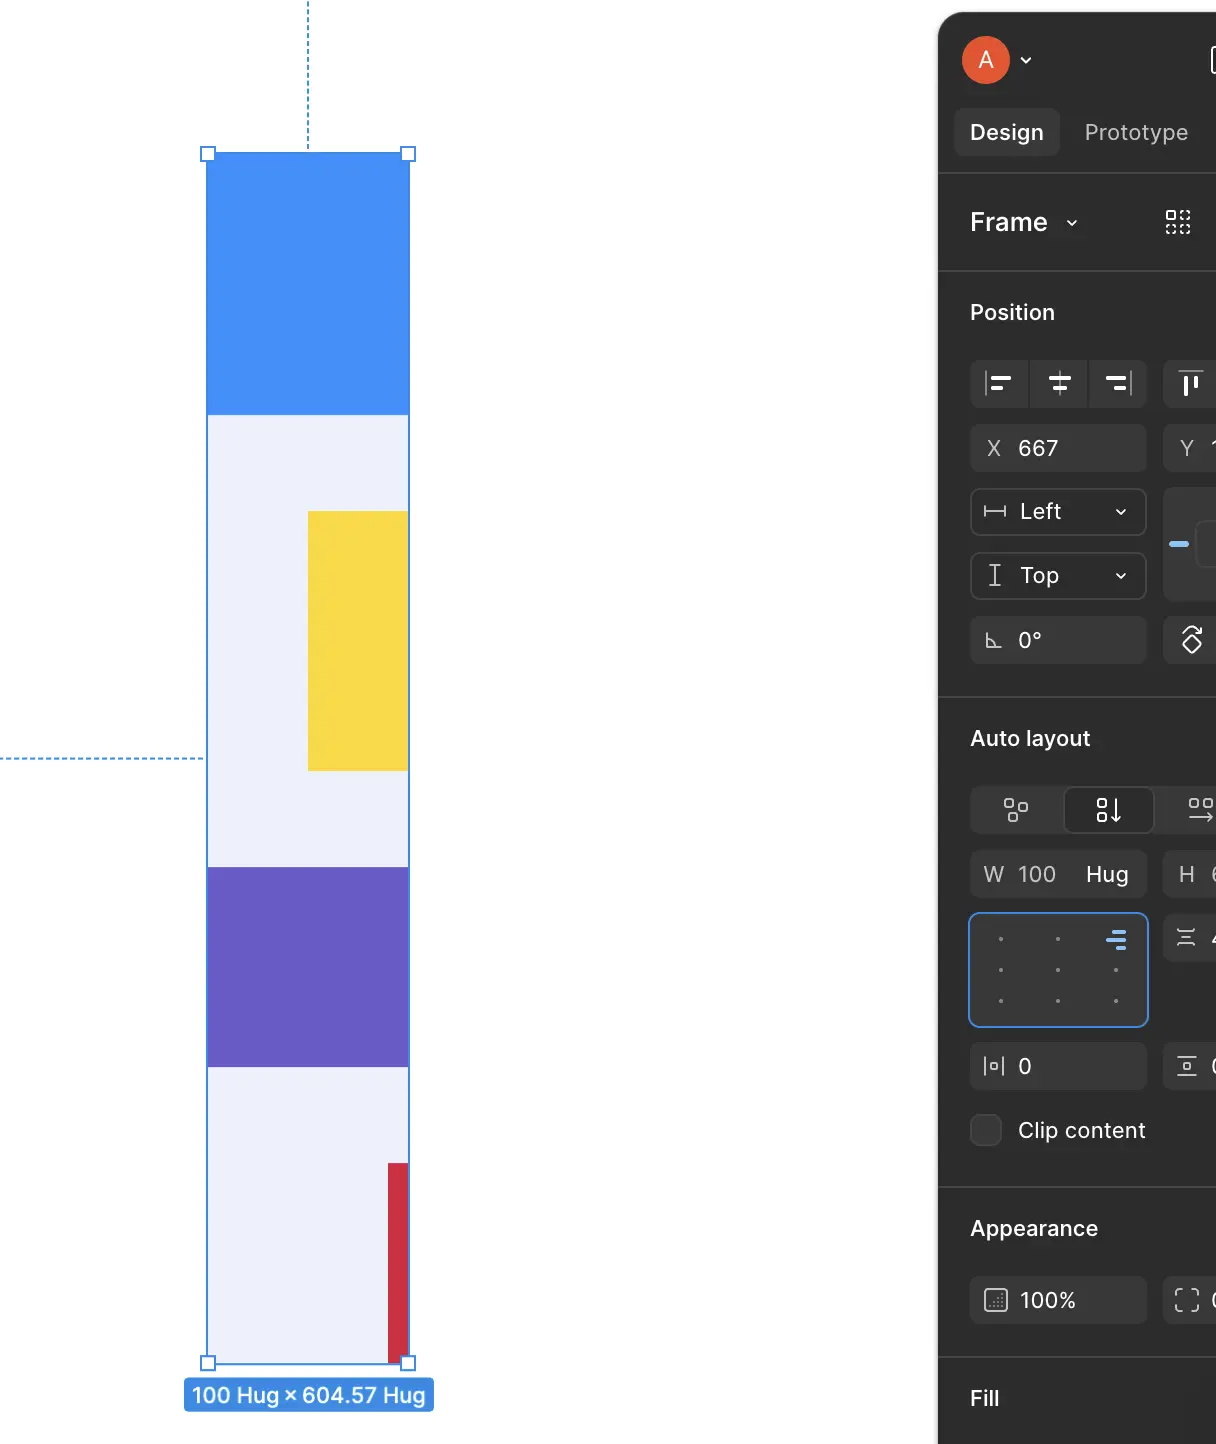Enable the Clip content checkbox

click(x=986, y=1130)
